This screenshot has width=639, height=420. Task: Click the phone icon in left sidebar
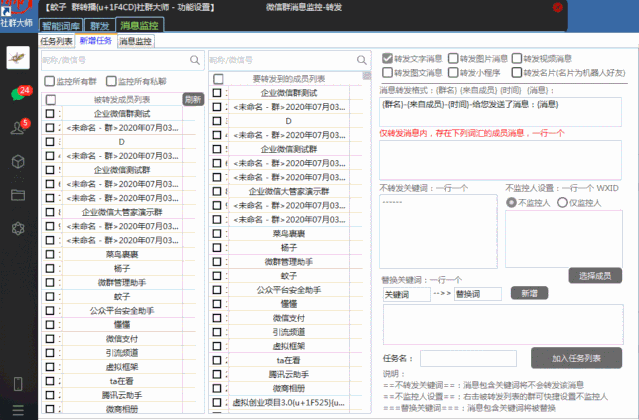(x=18, y=384)
